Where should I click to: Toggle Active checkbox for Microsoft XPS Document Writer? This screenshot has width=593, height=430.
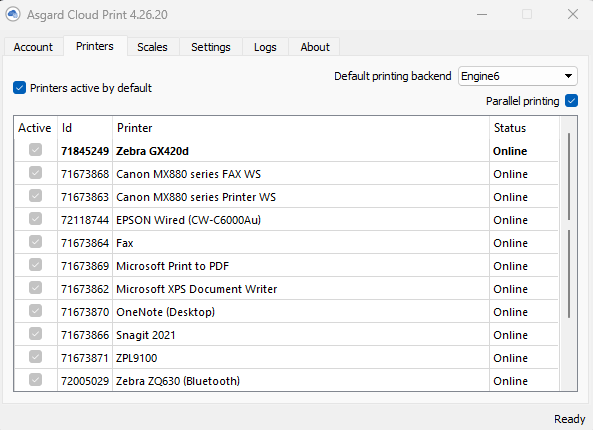36,288
